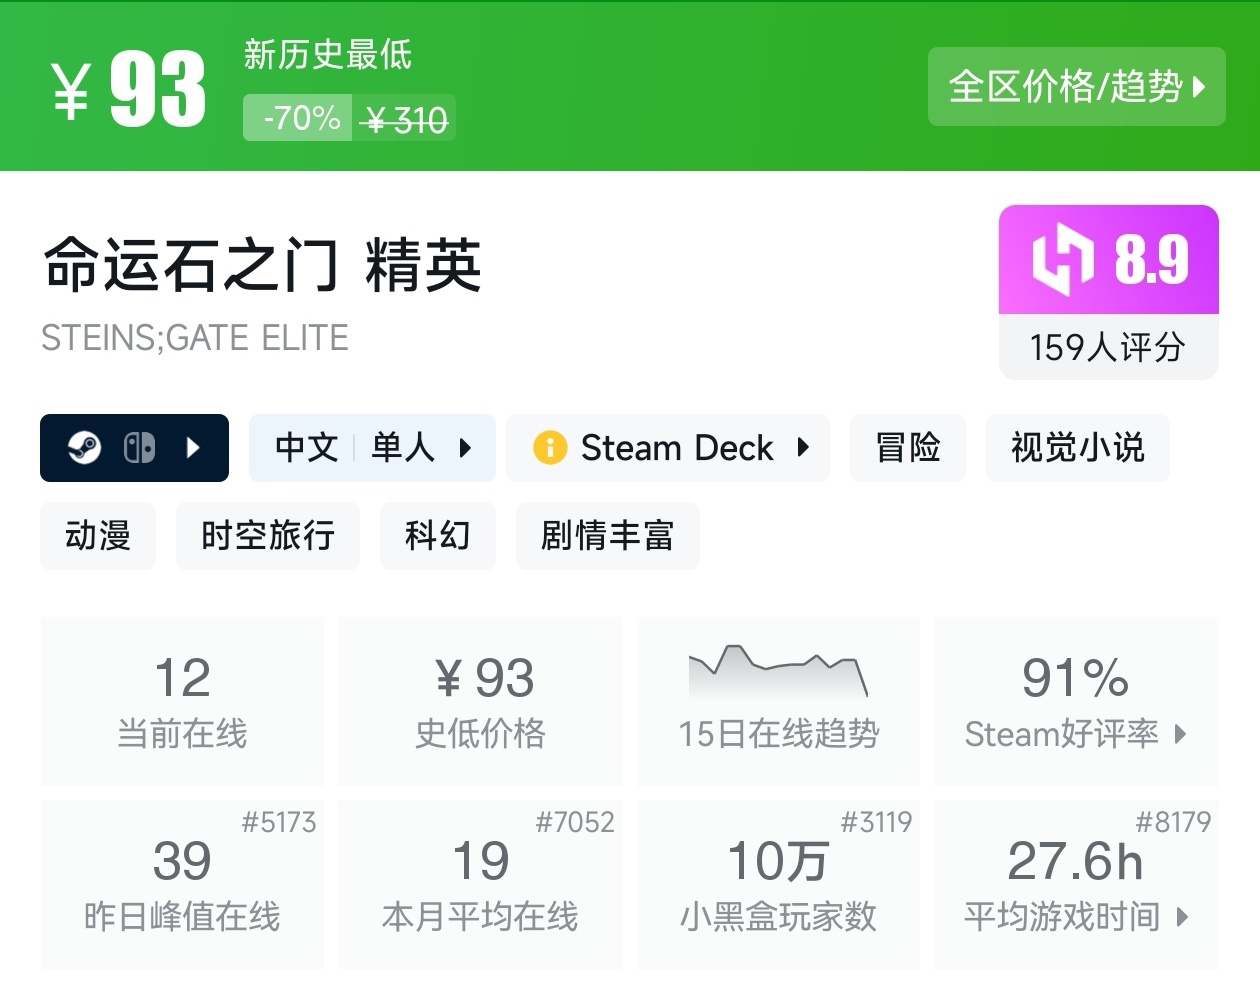Select the 剧情丰富 tag
Screen dimensions: 1260x991
(607, 536)
